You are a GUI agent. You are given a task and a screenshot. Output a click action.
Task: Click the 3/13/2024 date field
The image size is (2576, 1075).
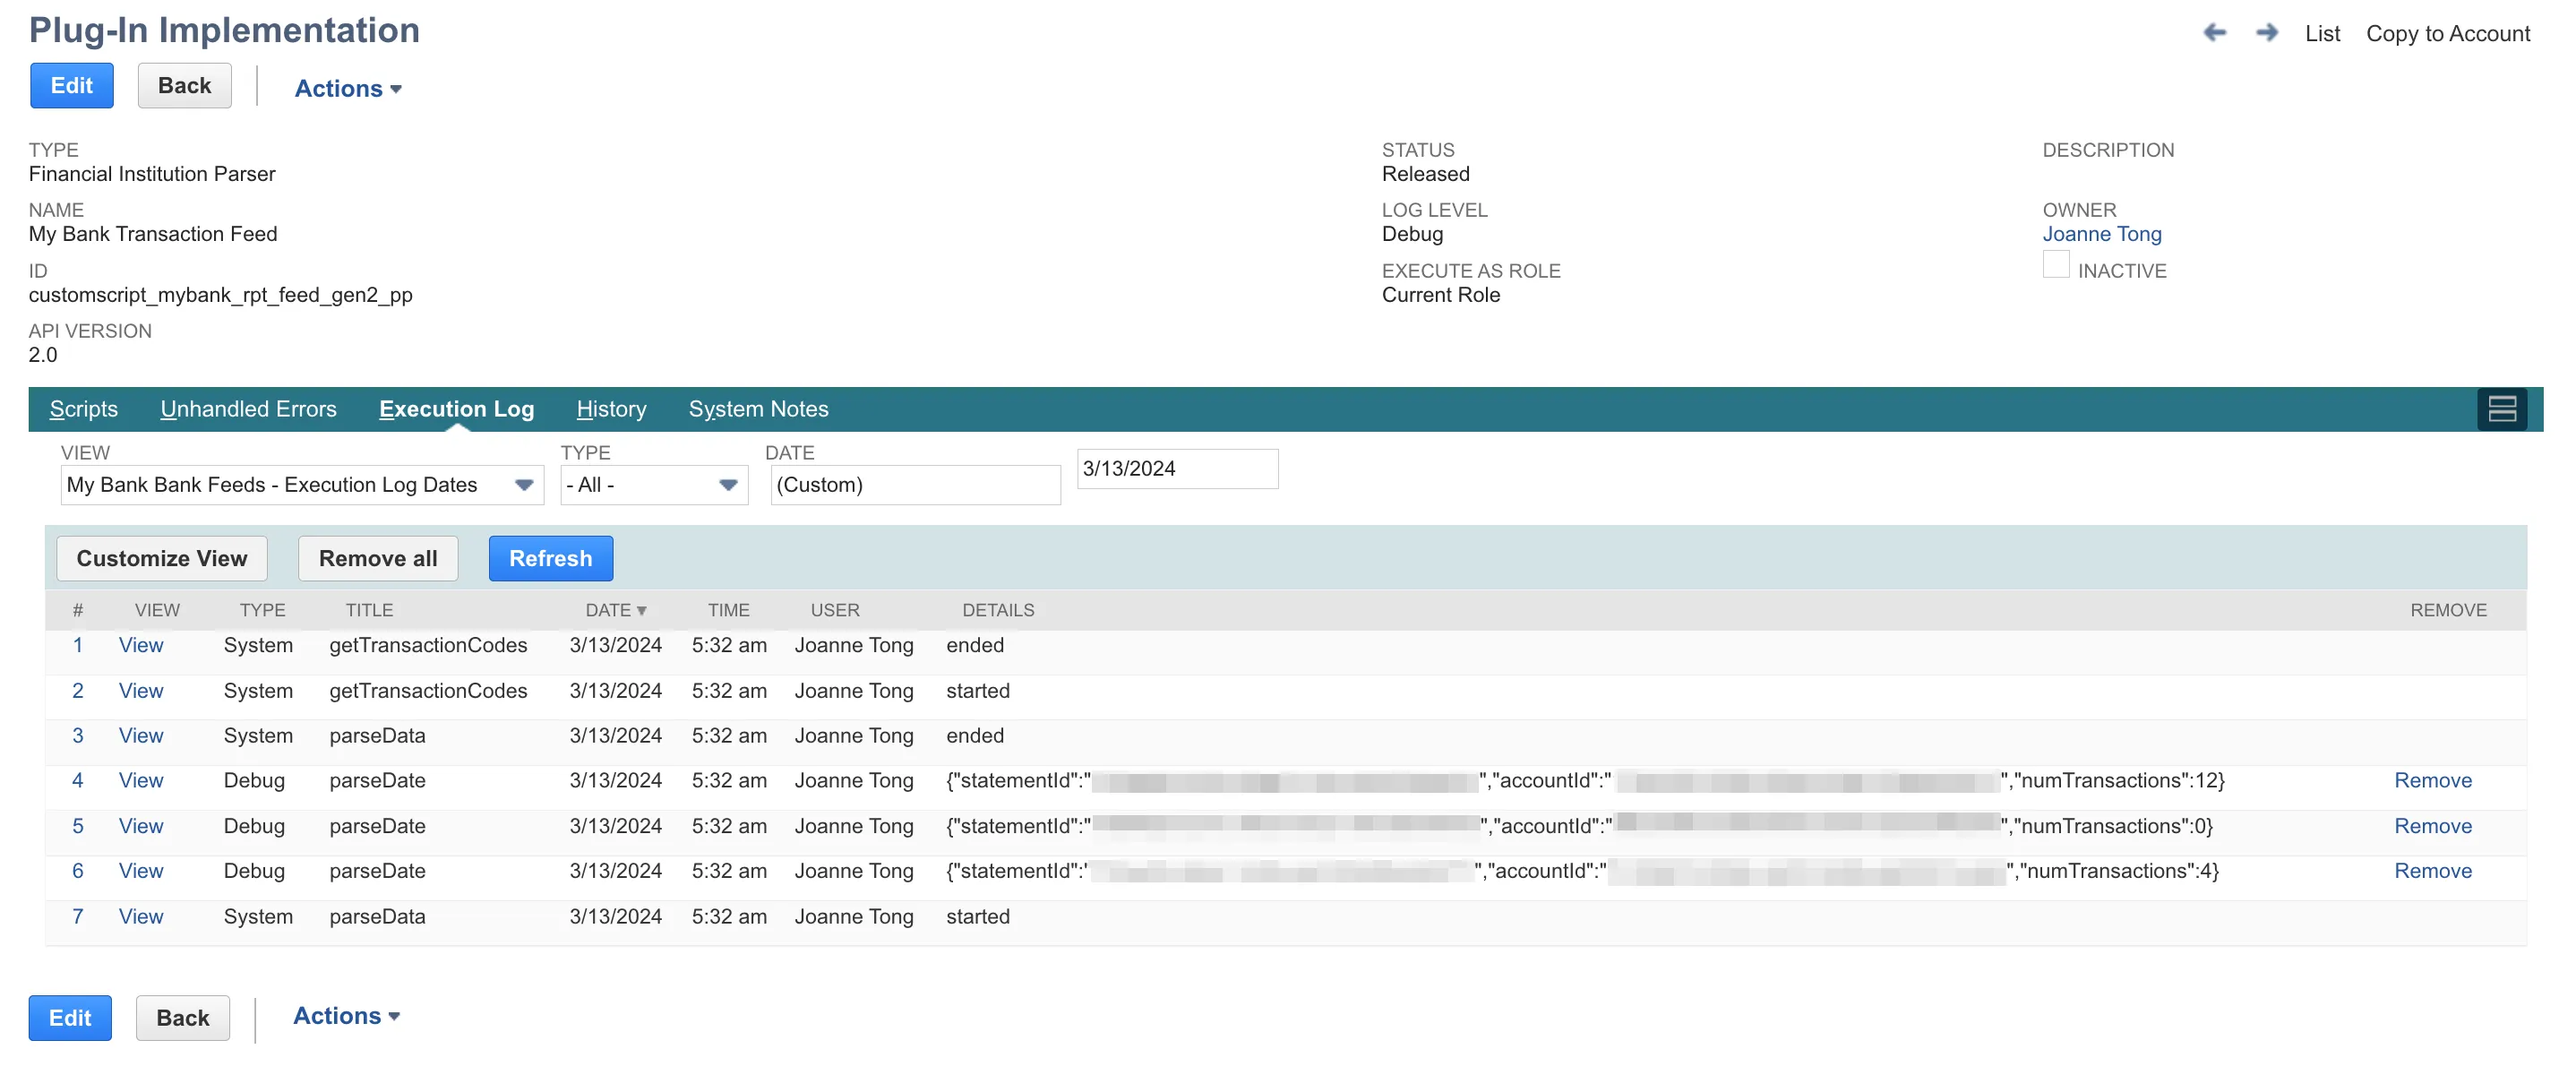(x=1177, y=469)
